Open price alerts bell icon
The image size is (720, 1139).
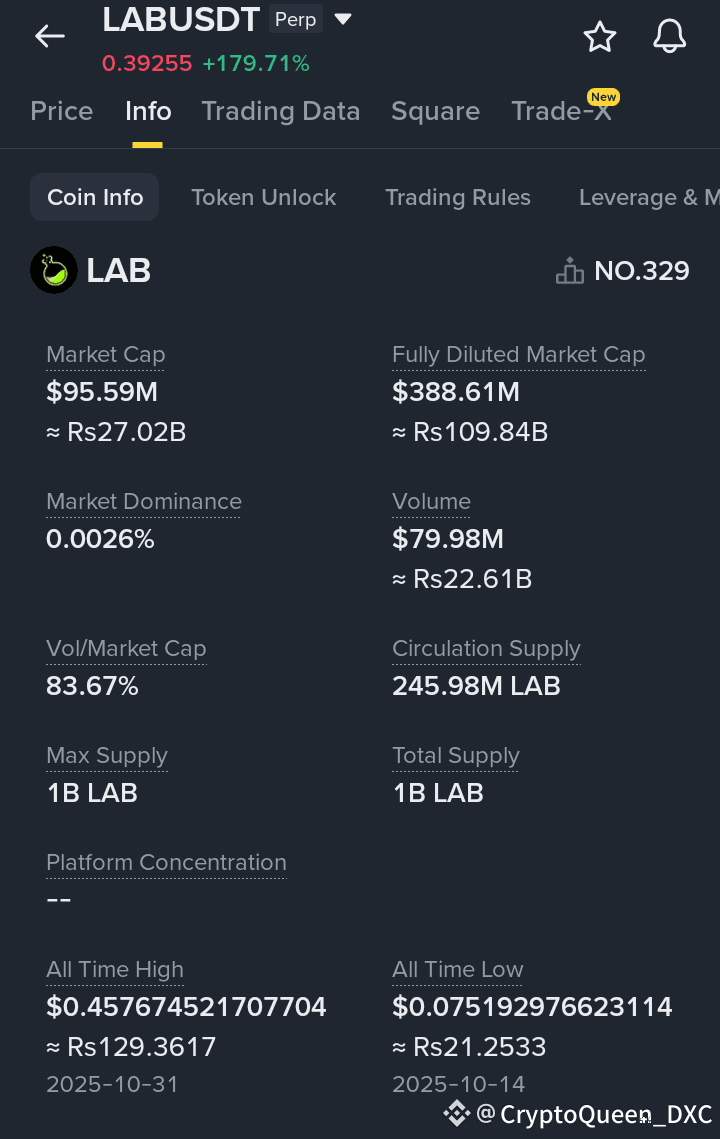[669, 37]
